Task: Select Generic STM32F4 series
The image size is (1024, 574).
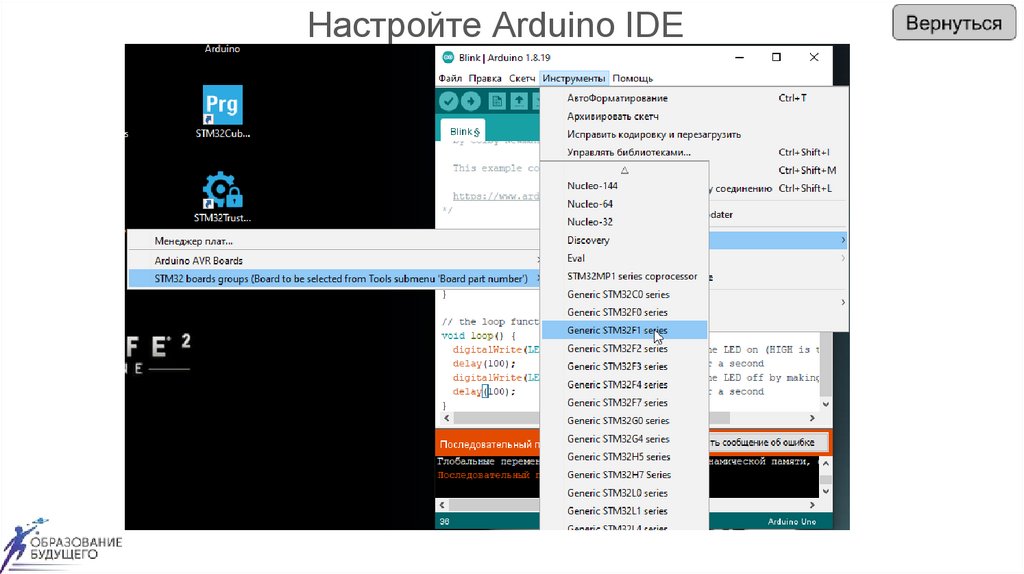Action: [x=624, y=385]
